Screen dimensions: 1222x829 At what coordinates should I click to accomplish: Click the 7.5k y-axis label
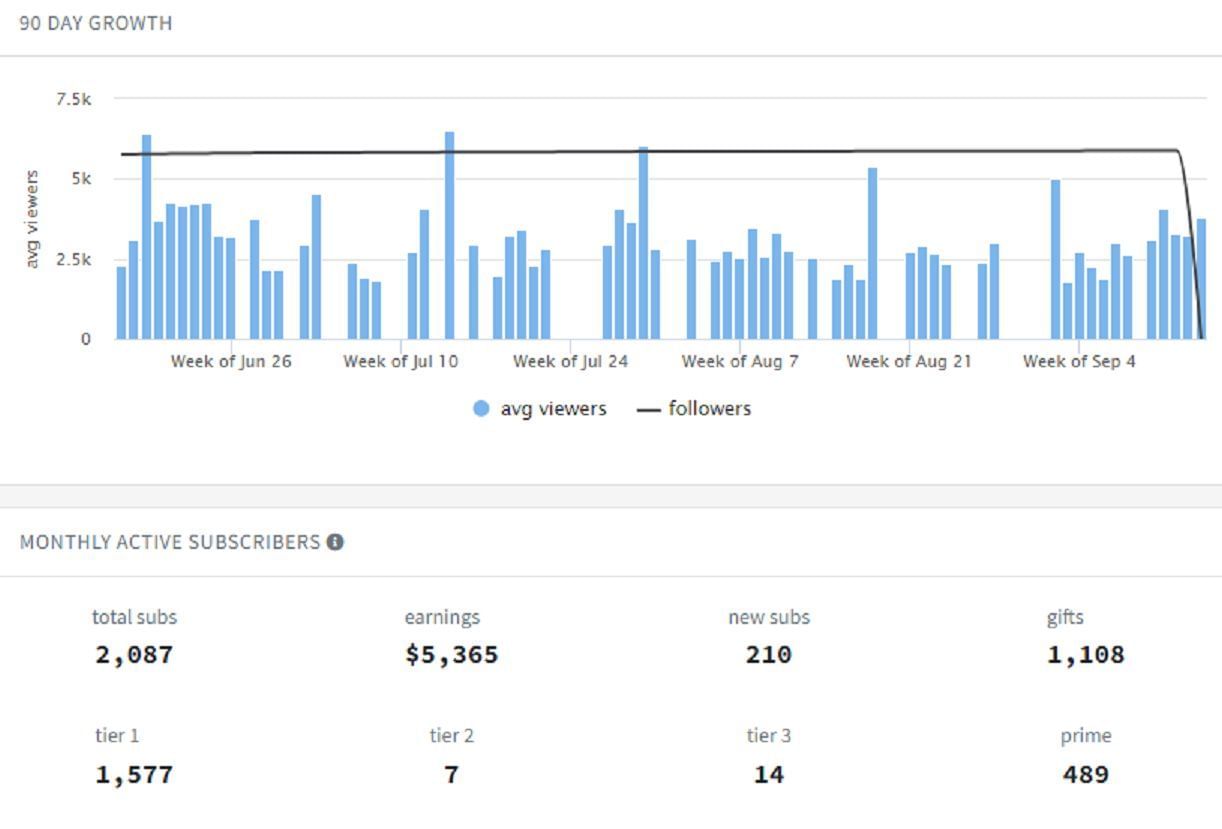(74, 99)
